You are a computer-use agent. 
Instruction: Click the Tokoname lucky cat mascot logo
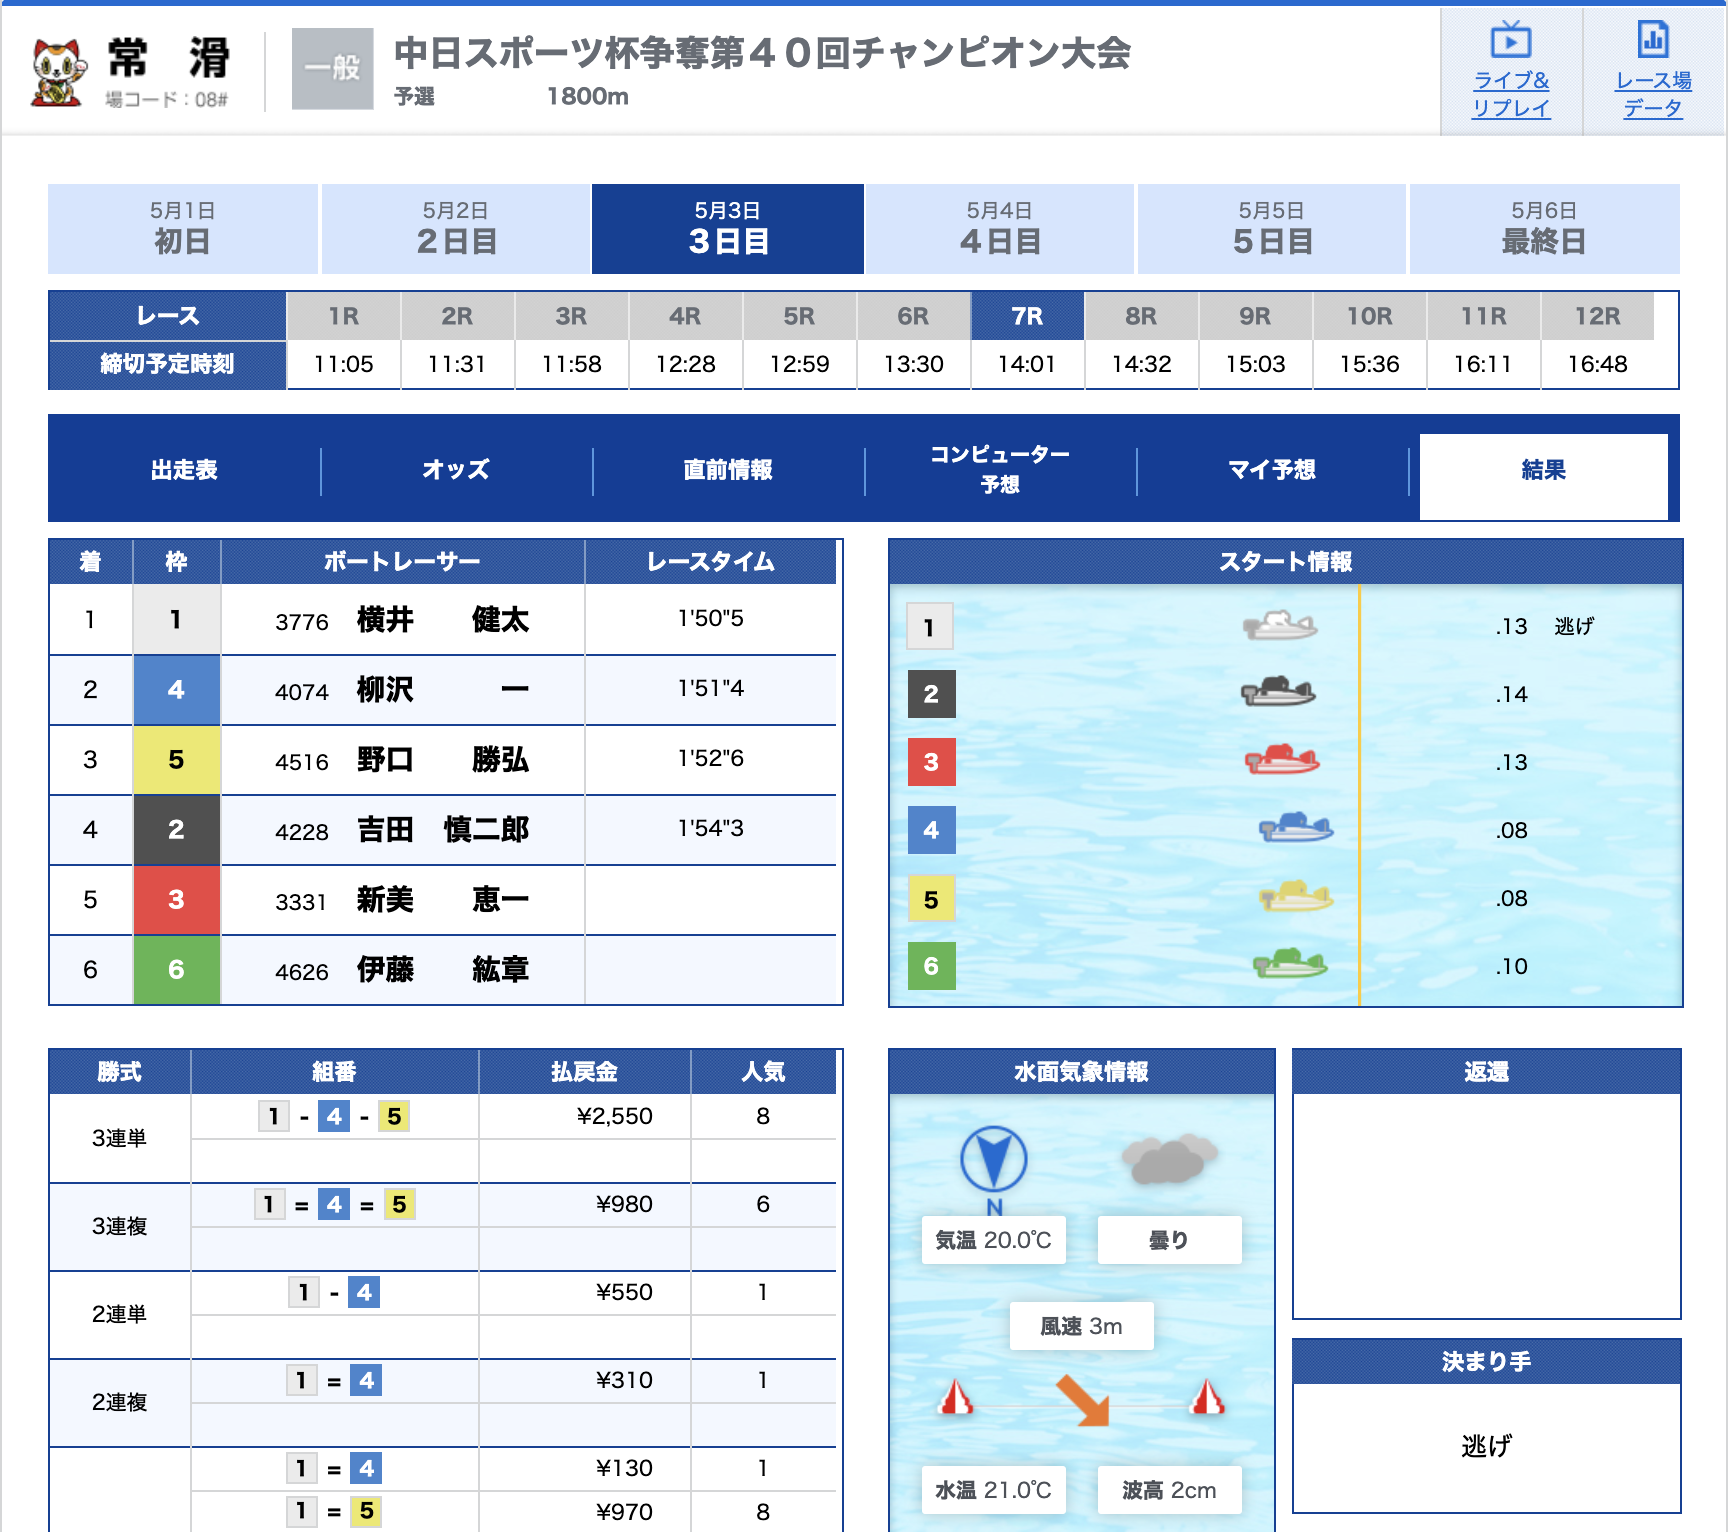pos(57,72)
